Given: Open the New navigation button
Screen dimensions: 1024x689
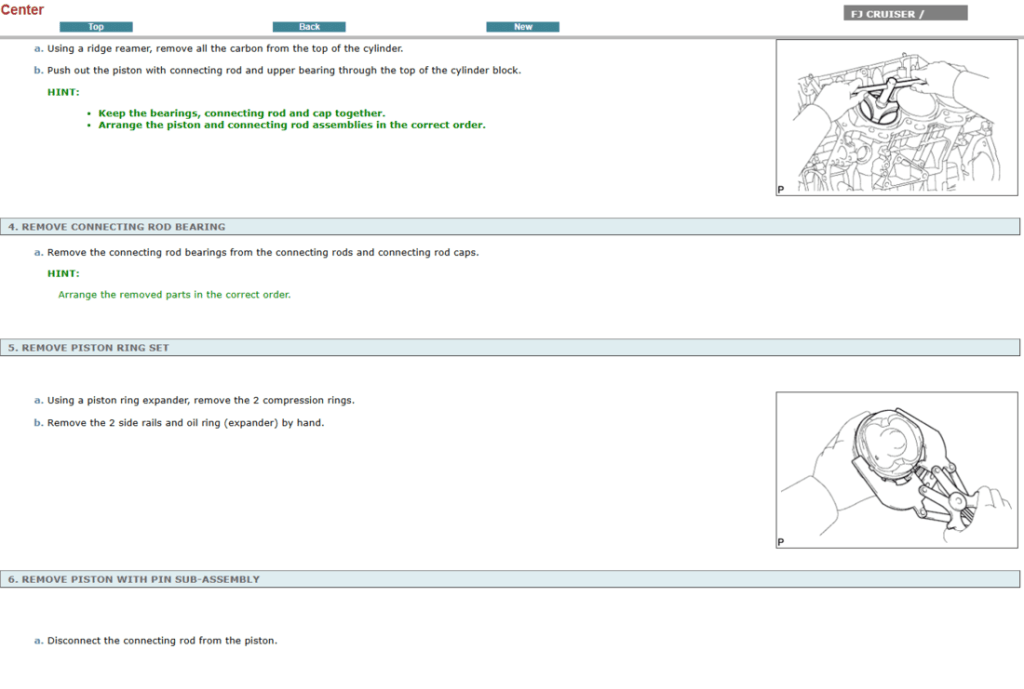Looking at the screenshot, I should pos(522,27).
